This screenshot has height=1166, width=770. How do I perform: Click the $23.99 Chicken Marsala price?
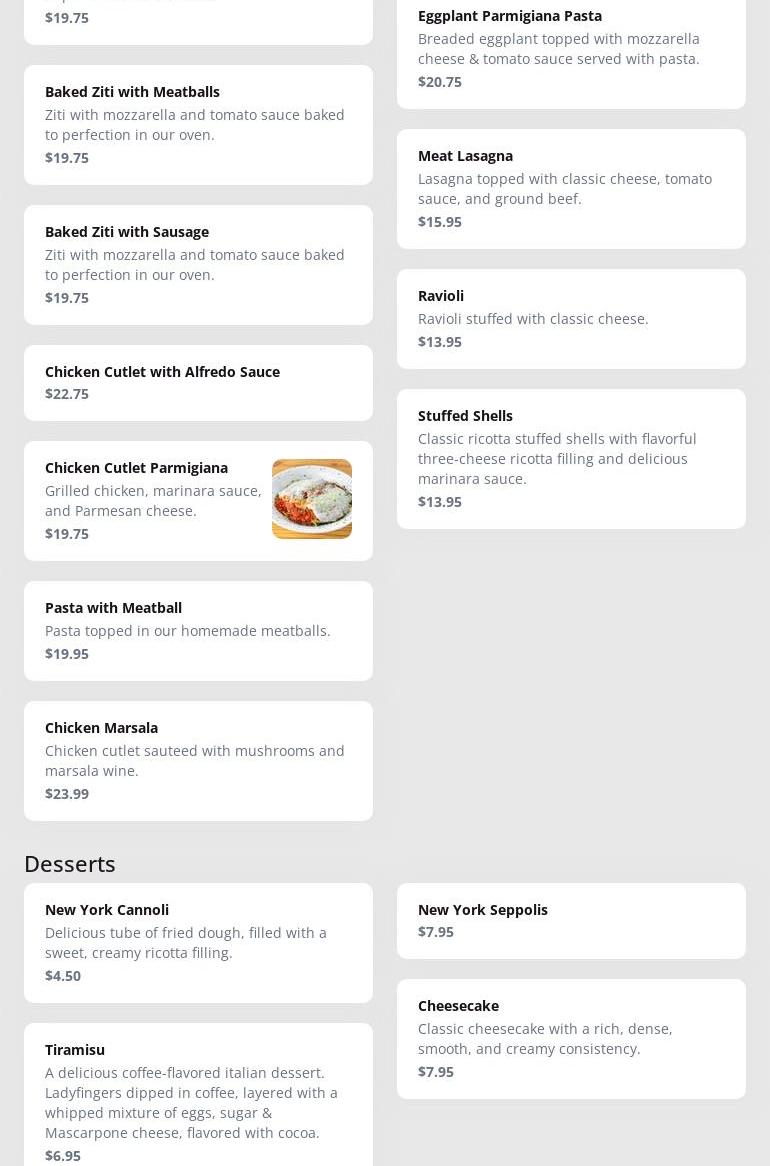pos(67,793)
